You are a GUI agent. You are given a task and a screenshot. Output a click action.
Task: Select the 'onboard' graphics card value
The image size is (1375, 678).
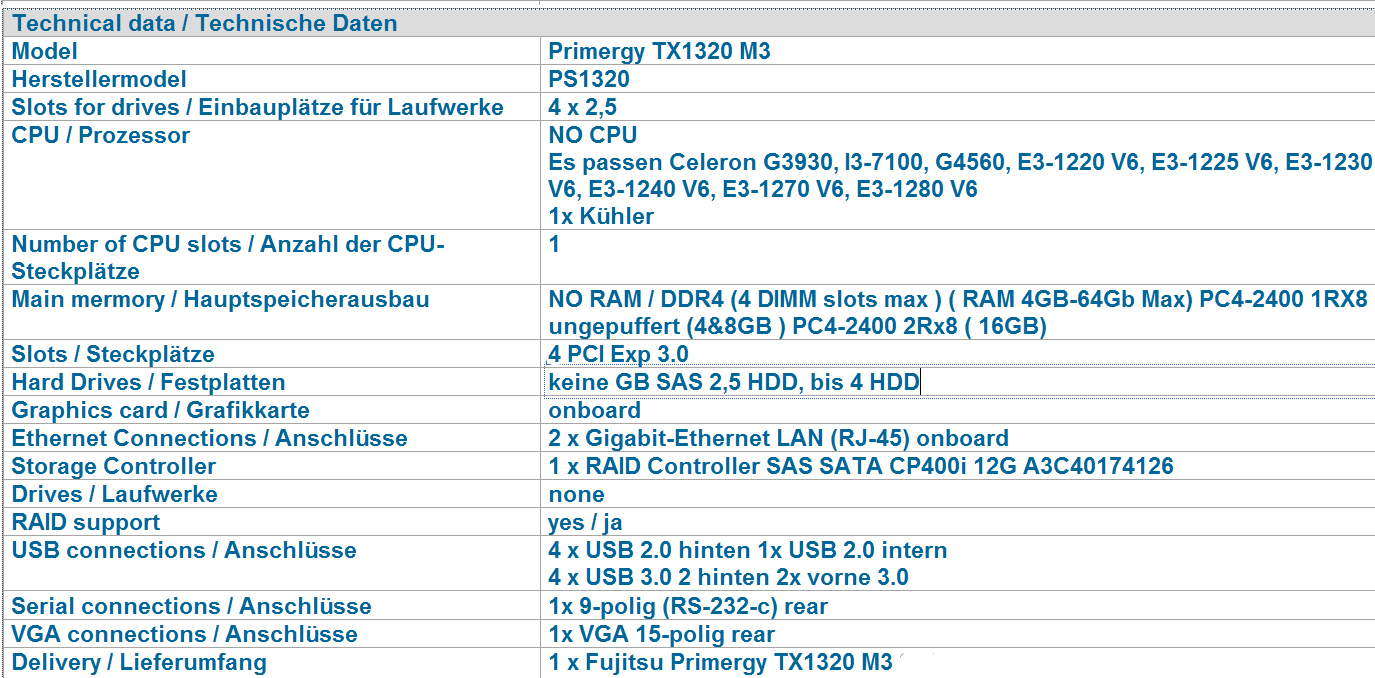tap(594, 410)
